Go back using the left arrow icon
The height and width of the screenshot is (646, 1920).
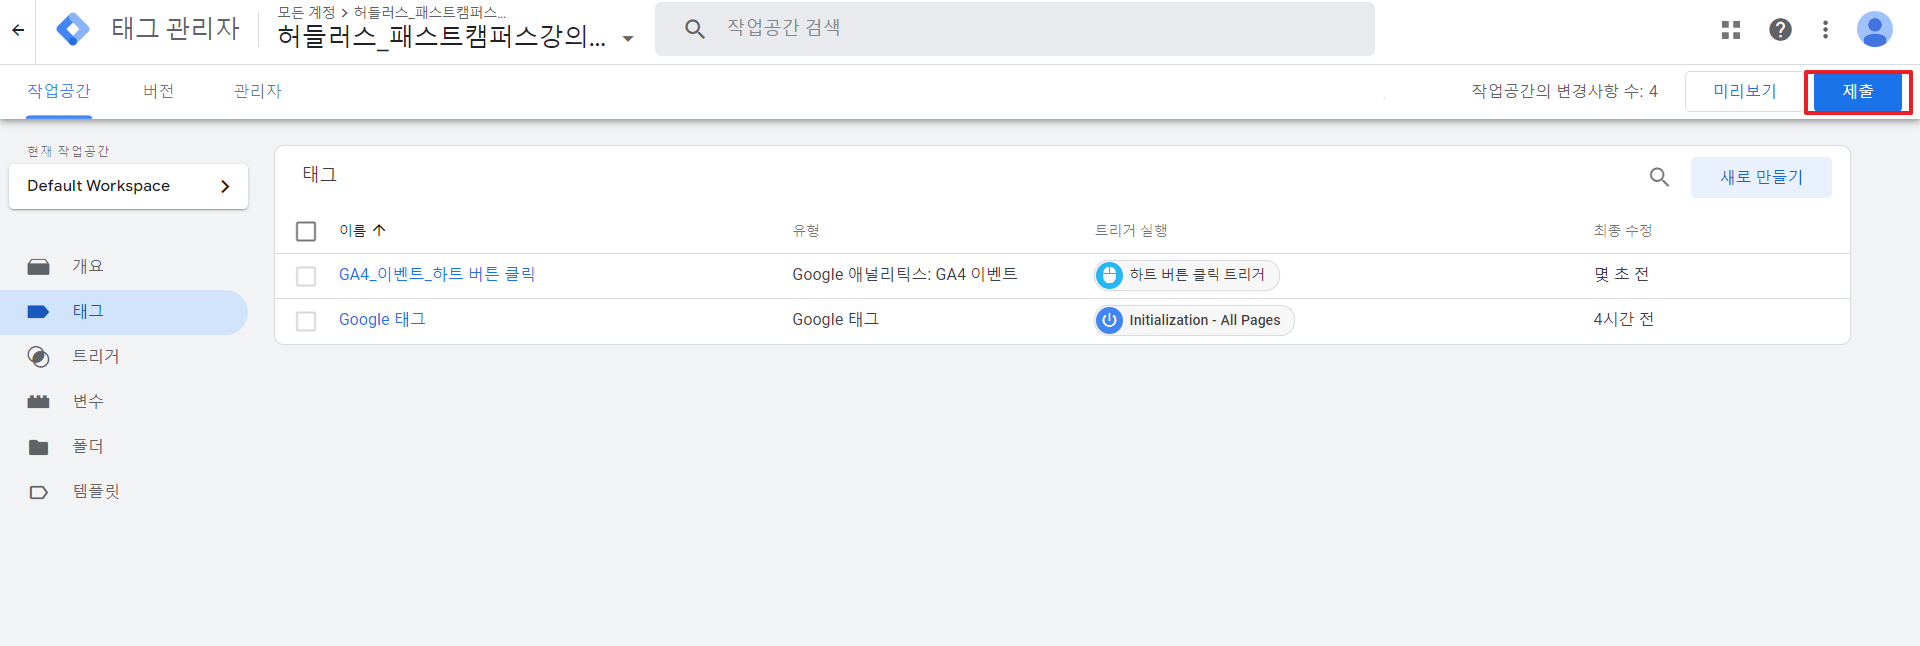[x=18, y=30]
